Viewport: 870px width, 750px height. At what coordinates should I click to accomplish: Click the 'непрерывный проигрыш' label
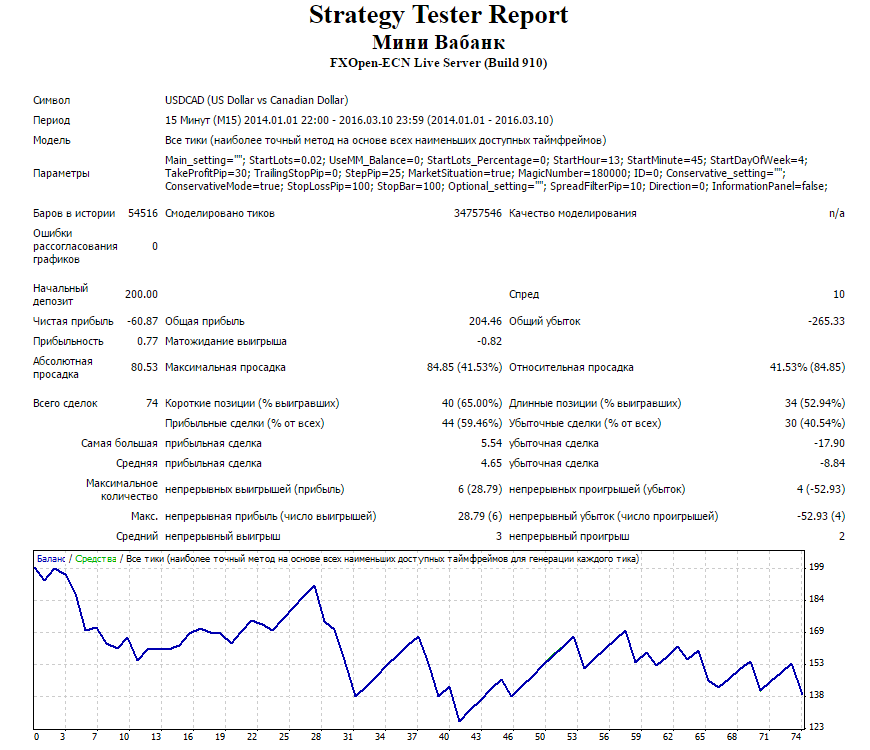pos(569,536)
